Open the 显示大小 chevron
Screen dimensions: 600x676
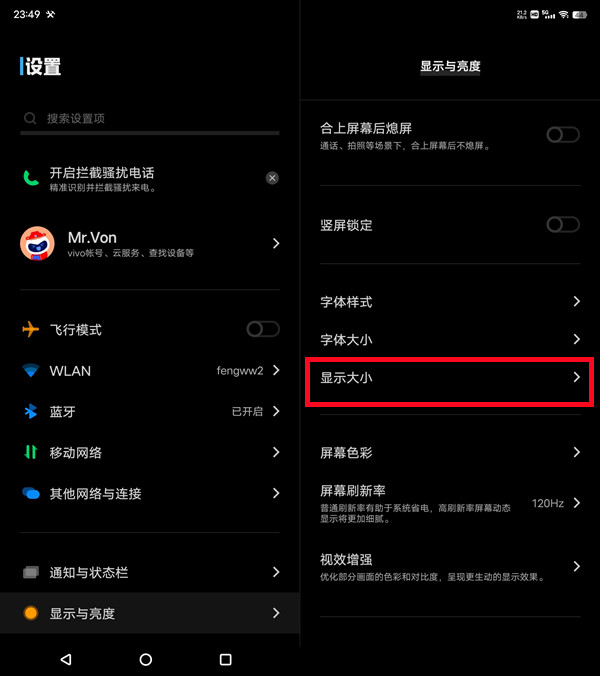577,377
